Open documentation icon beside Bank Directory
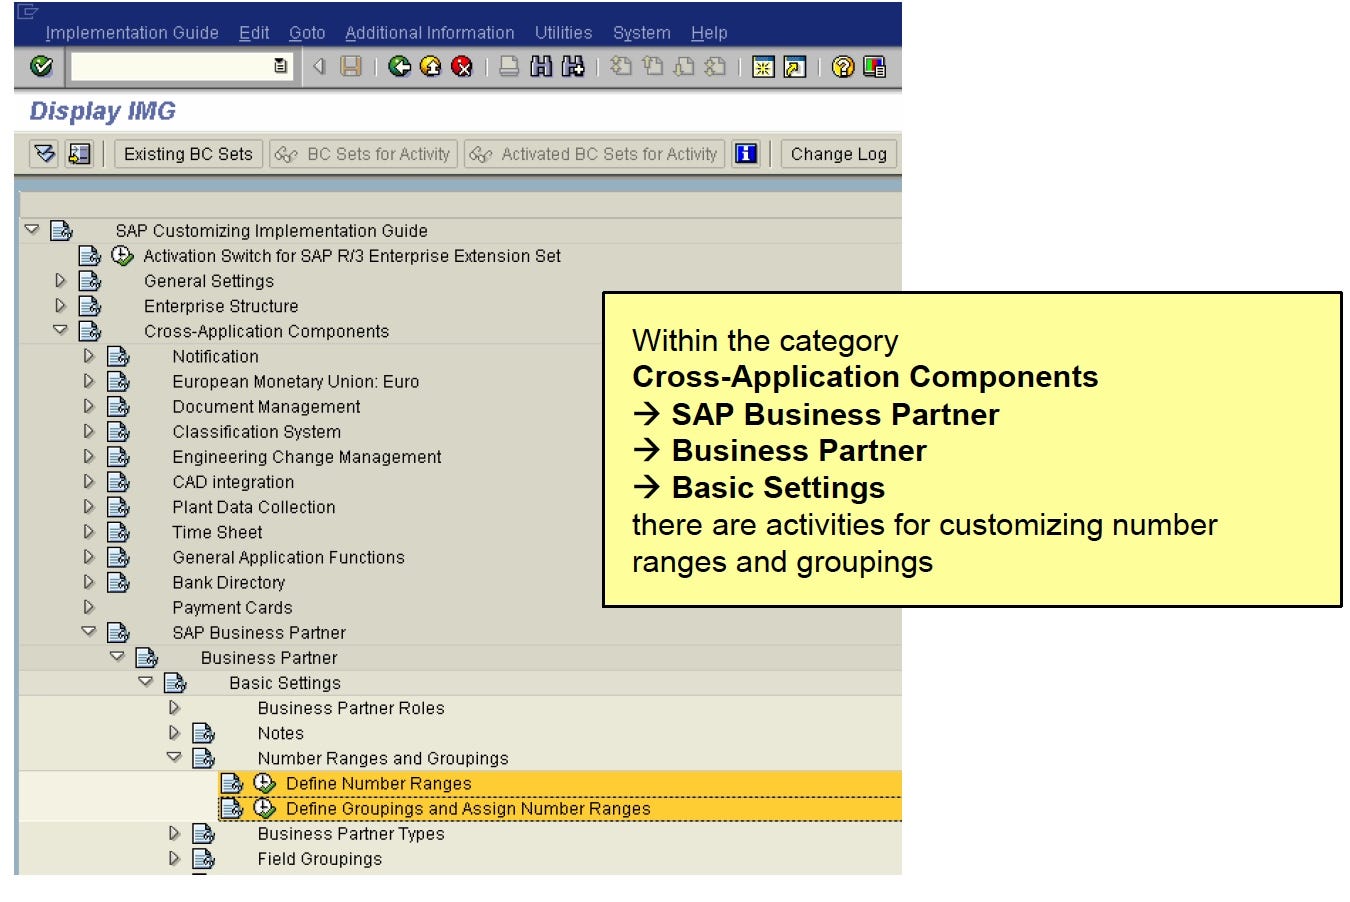 [x=118, y=582]
